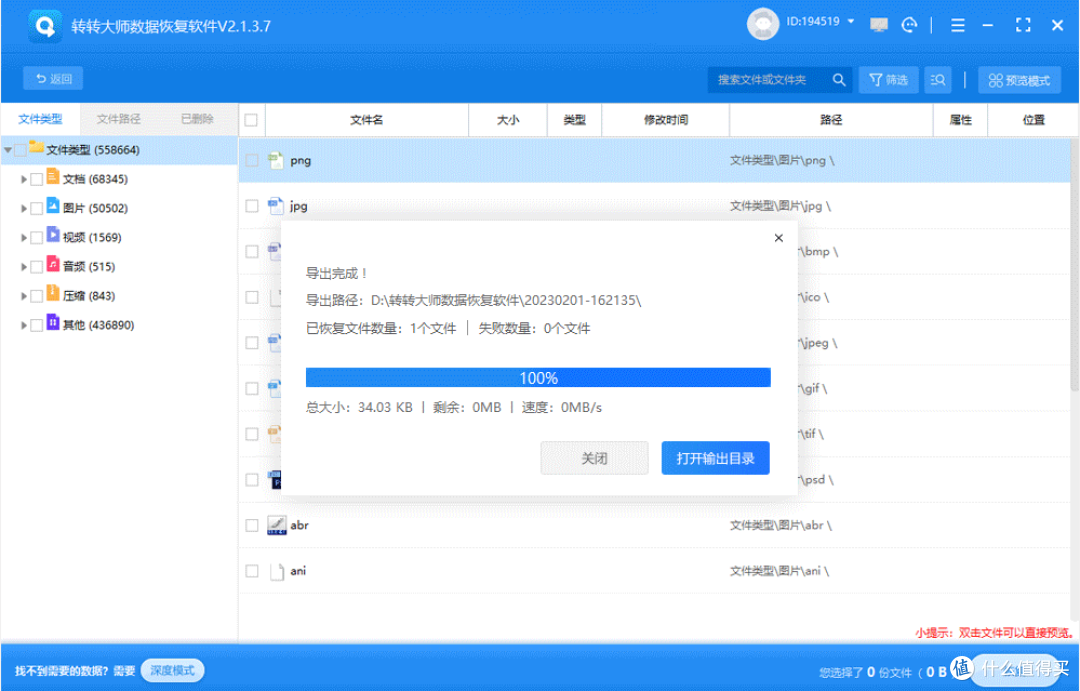The height and width of the screenshot is (691, 1080).
Task: Sort by the 位置 column header
Action: [1033, 120]
